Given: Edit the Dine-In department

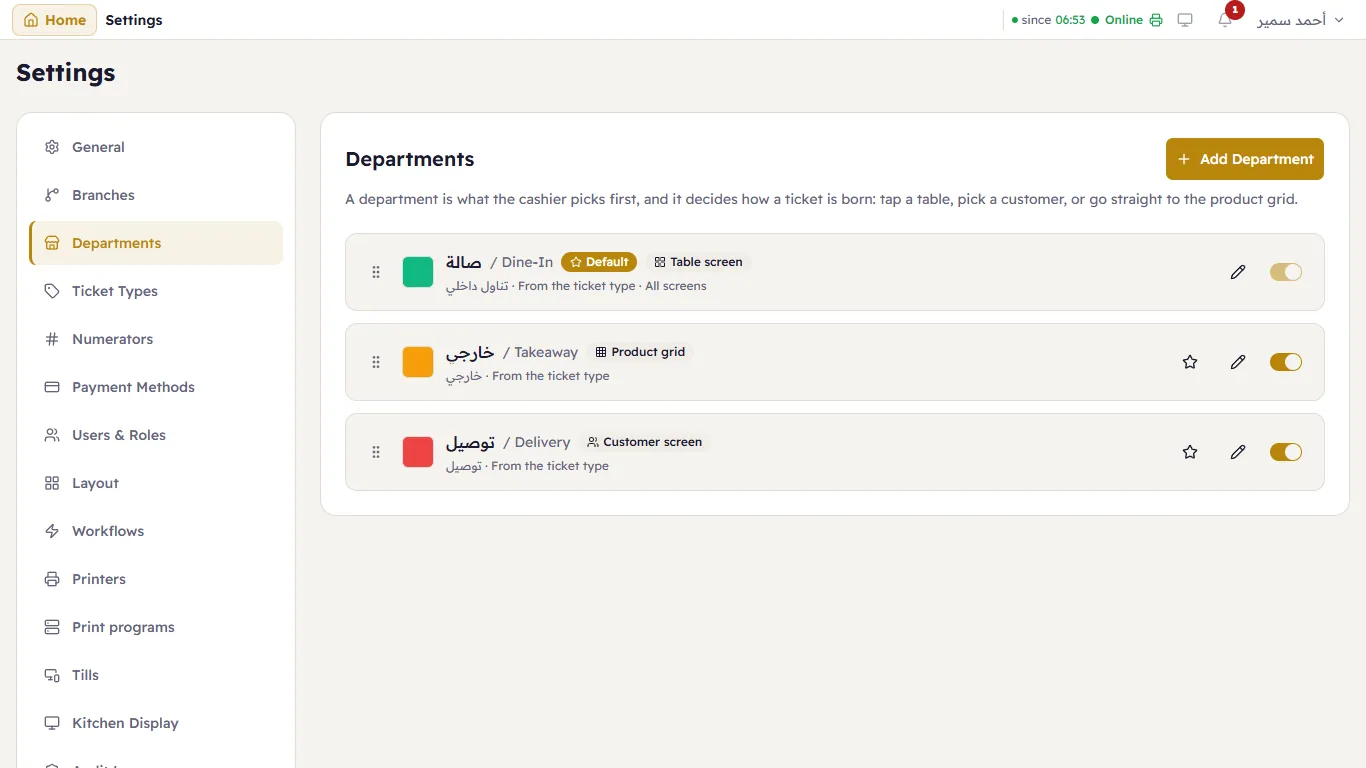Looking at the screenshot, I should (1238, 272).
